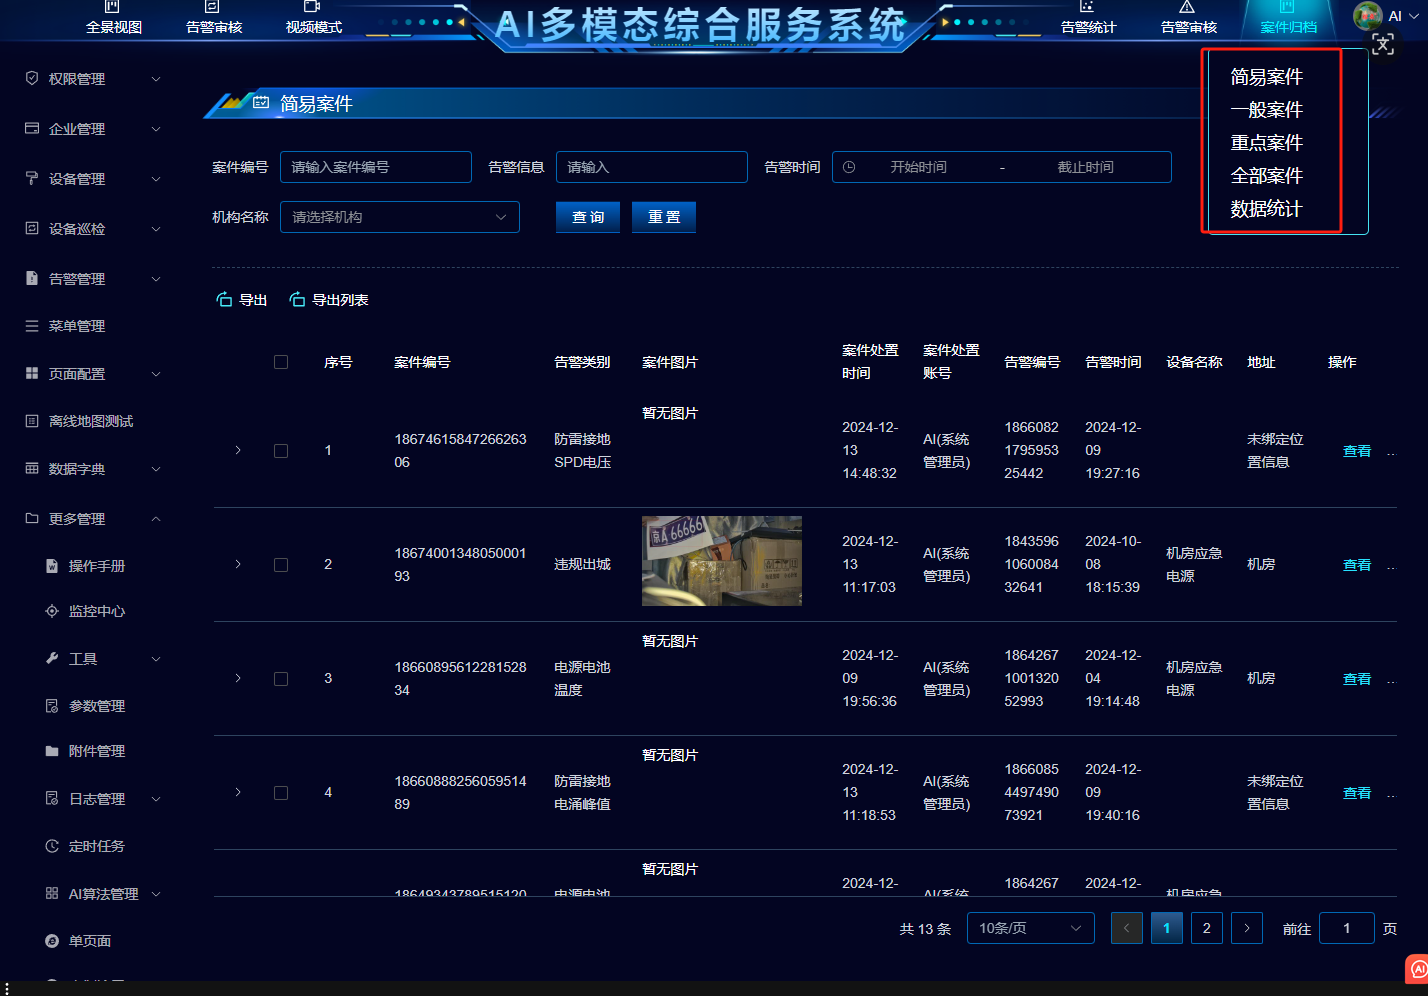The height and width of the screenshot is (996, 1428).
Task: Open the 违规出城 case image thumbnail
Action: click(722, 561)
